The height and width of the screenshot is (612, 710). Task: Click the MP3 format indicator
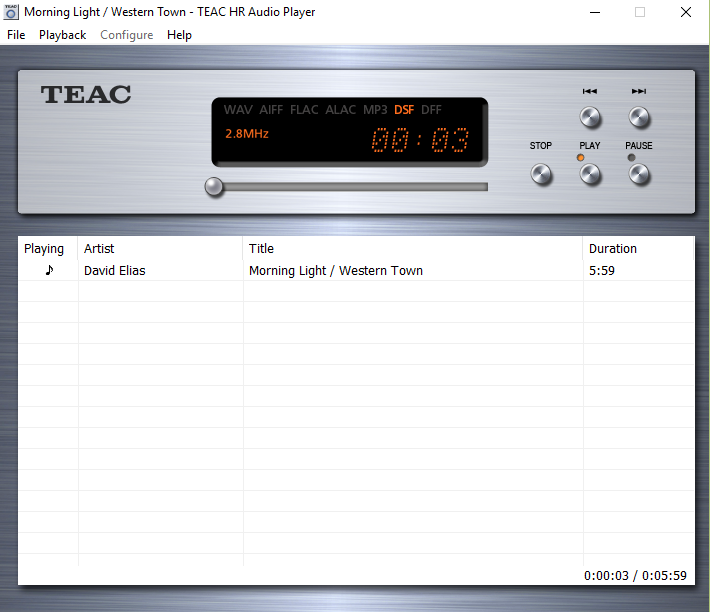[375, 110]
